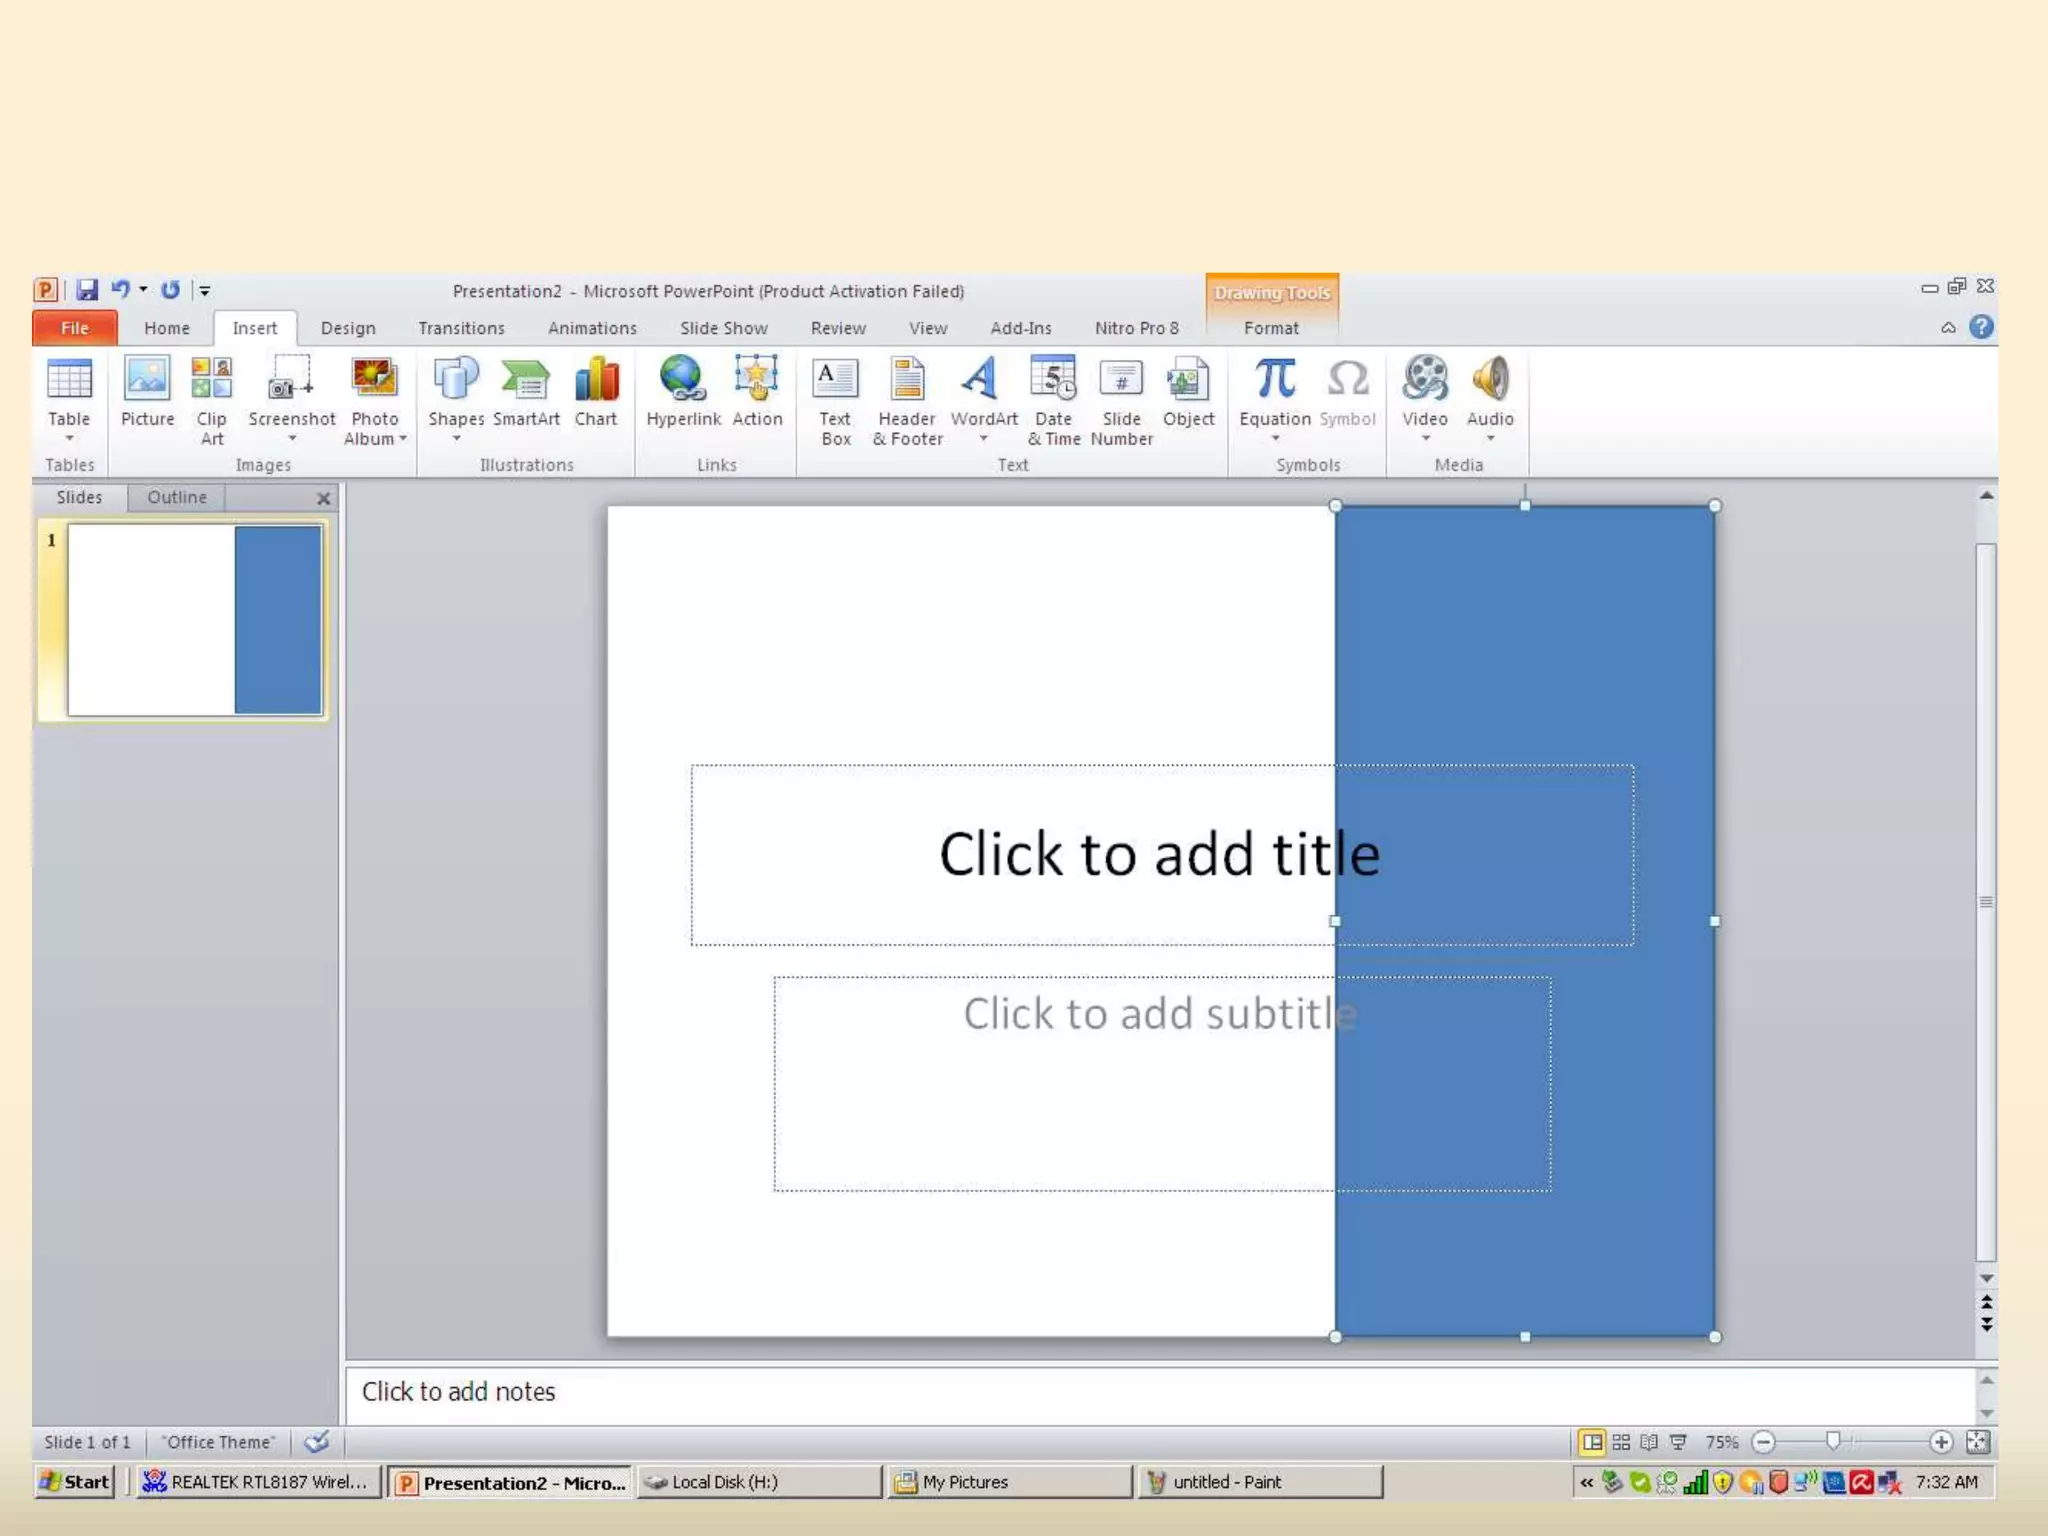The width and height of the screenshot is (2048, 1536).
Task: Click the zoom slider handle
Action: tap(1832, 1441)
